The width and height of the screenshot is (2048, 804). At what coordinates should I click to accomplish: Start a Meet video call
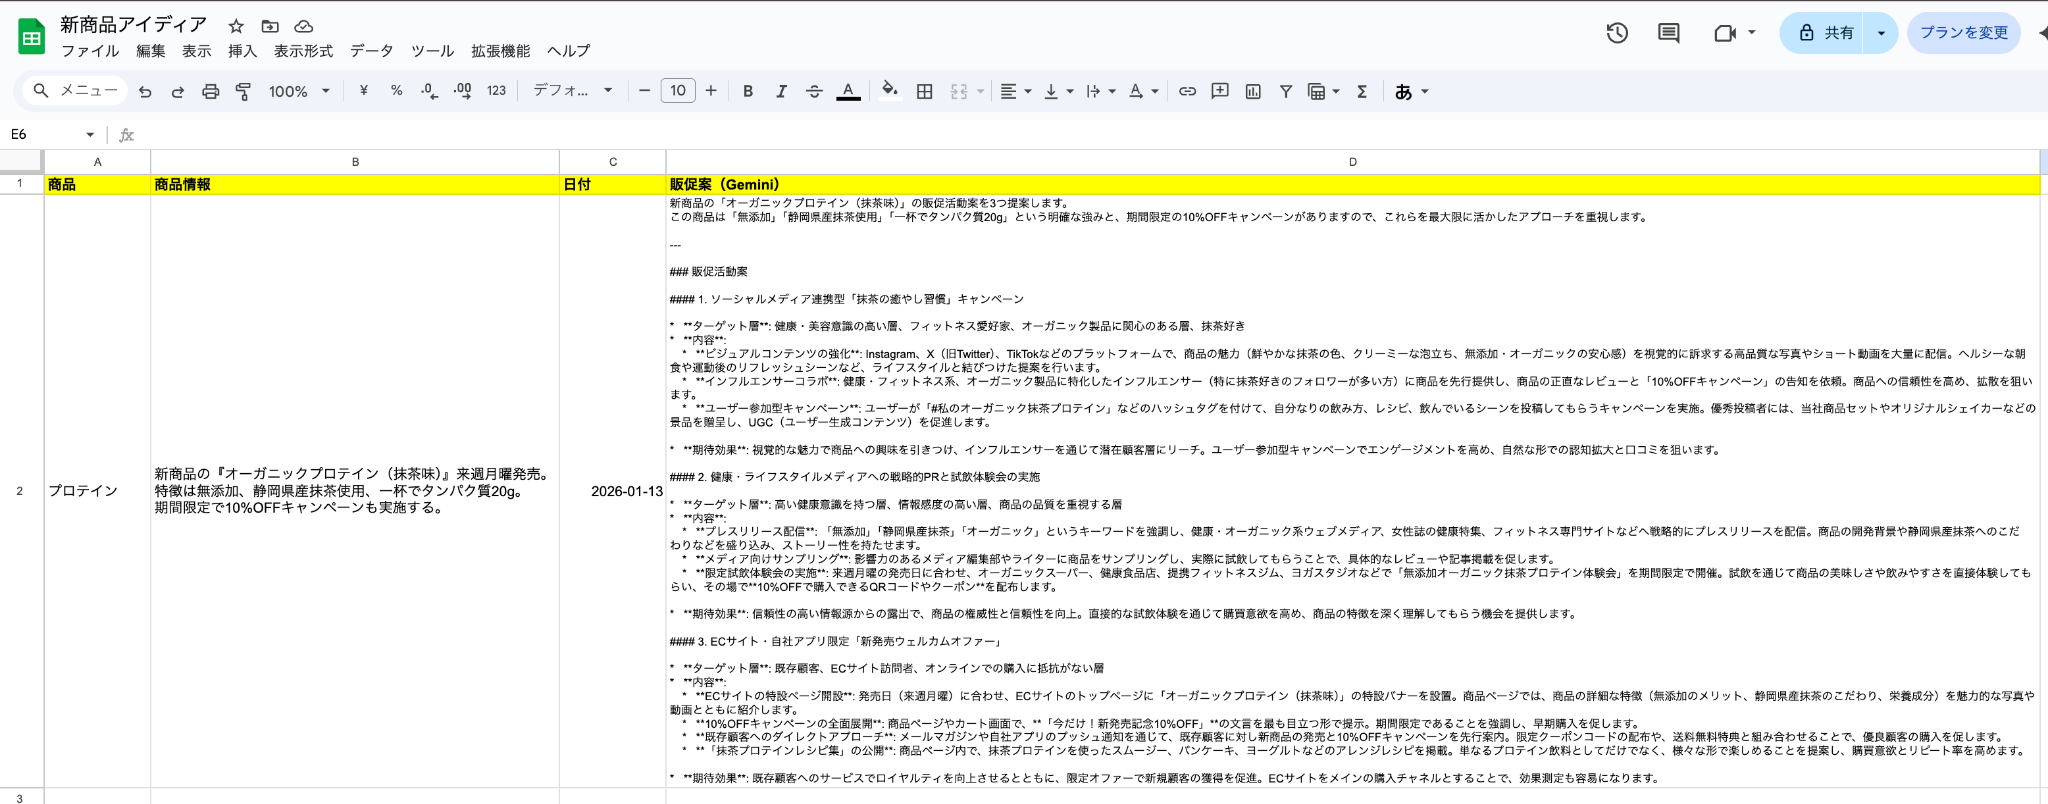[x=1725, y=33]
